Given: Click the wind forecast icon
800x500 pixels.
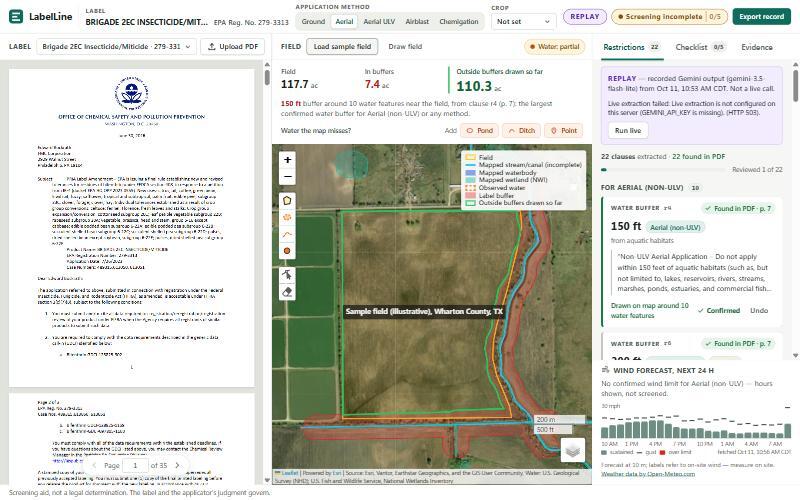Looking at the screenshot, I should tap(606, 370).
